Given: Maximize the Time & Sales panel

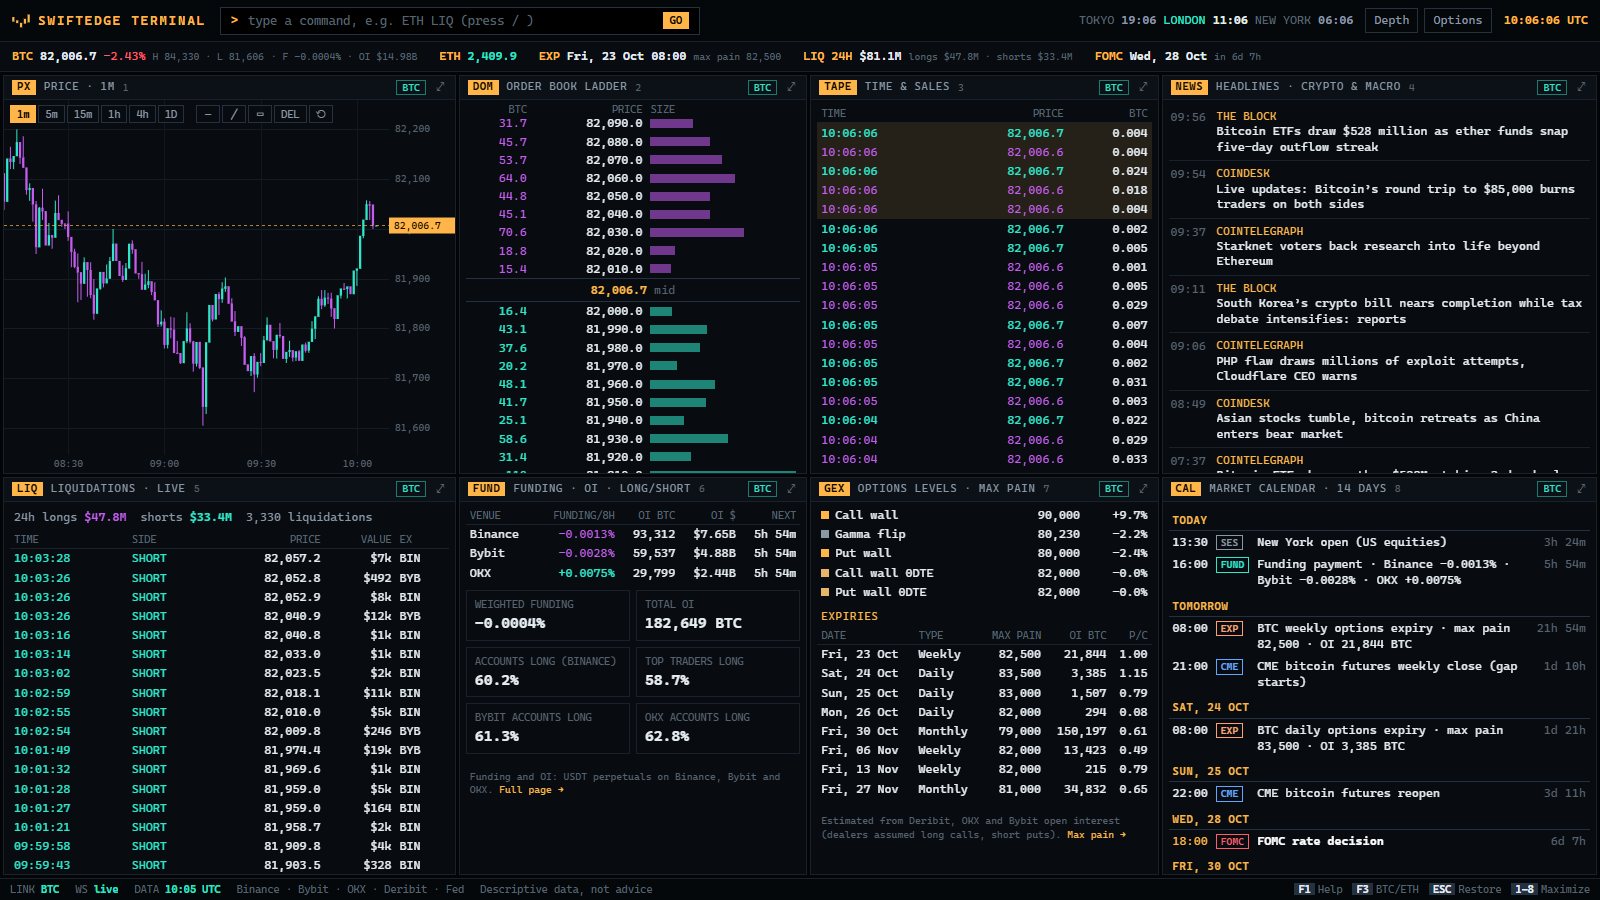Looking at the screenshot, I should coord(1143,87).
